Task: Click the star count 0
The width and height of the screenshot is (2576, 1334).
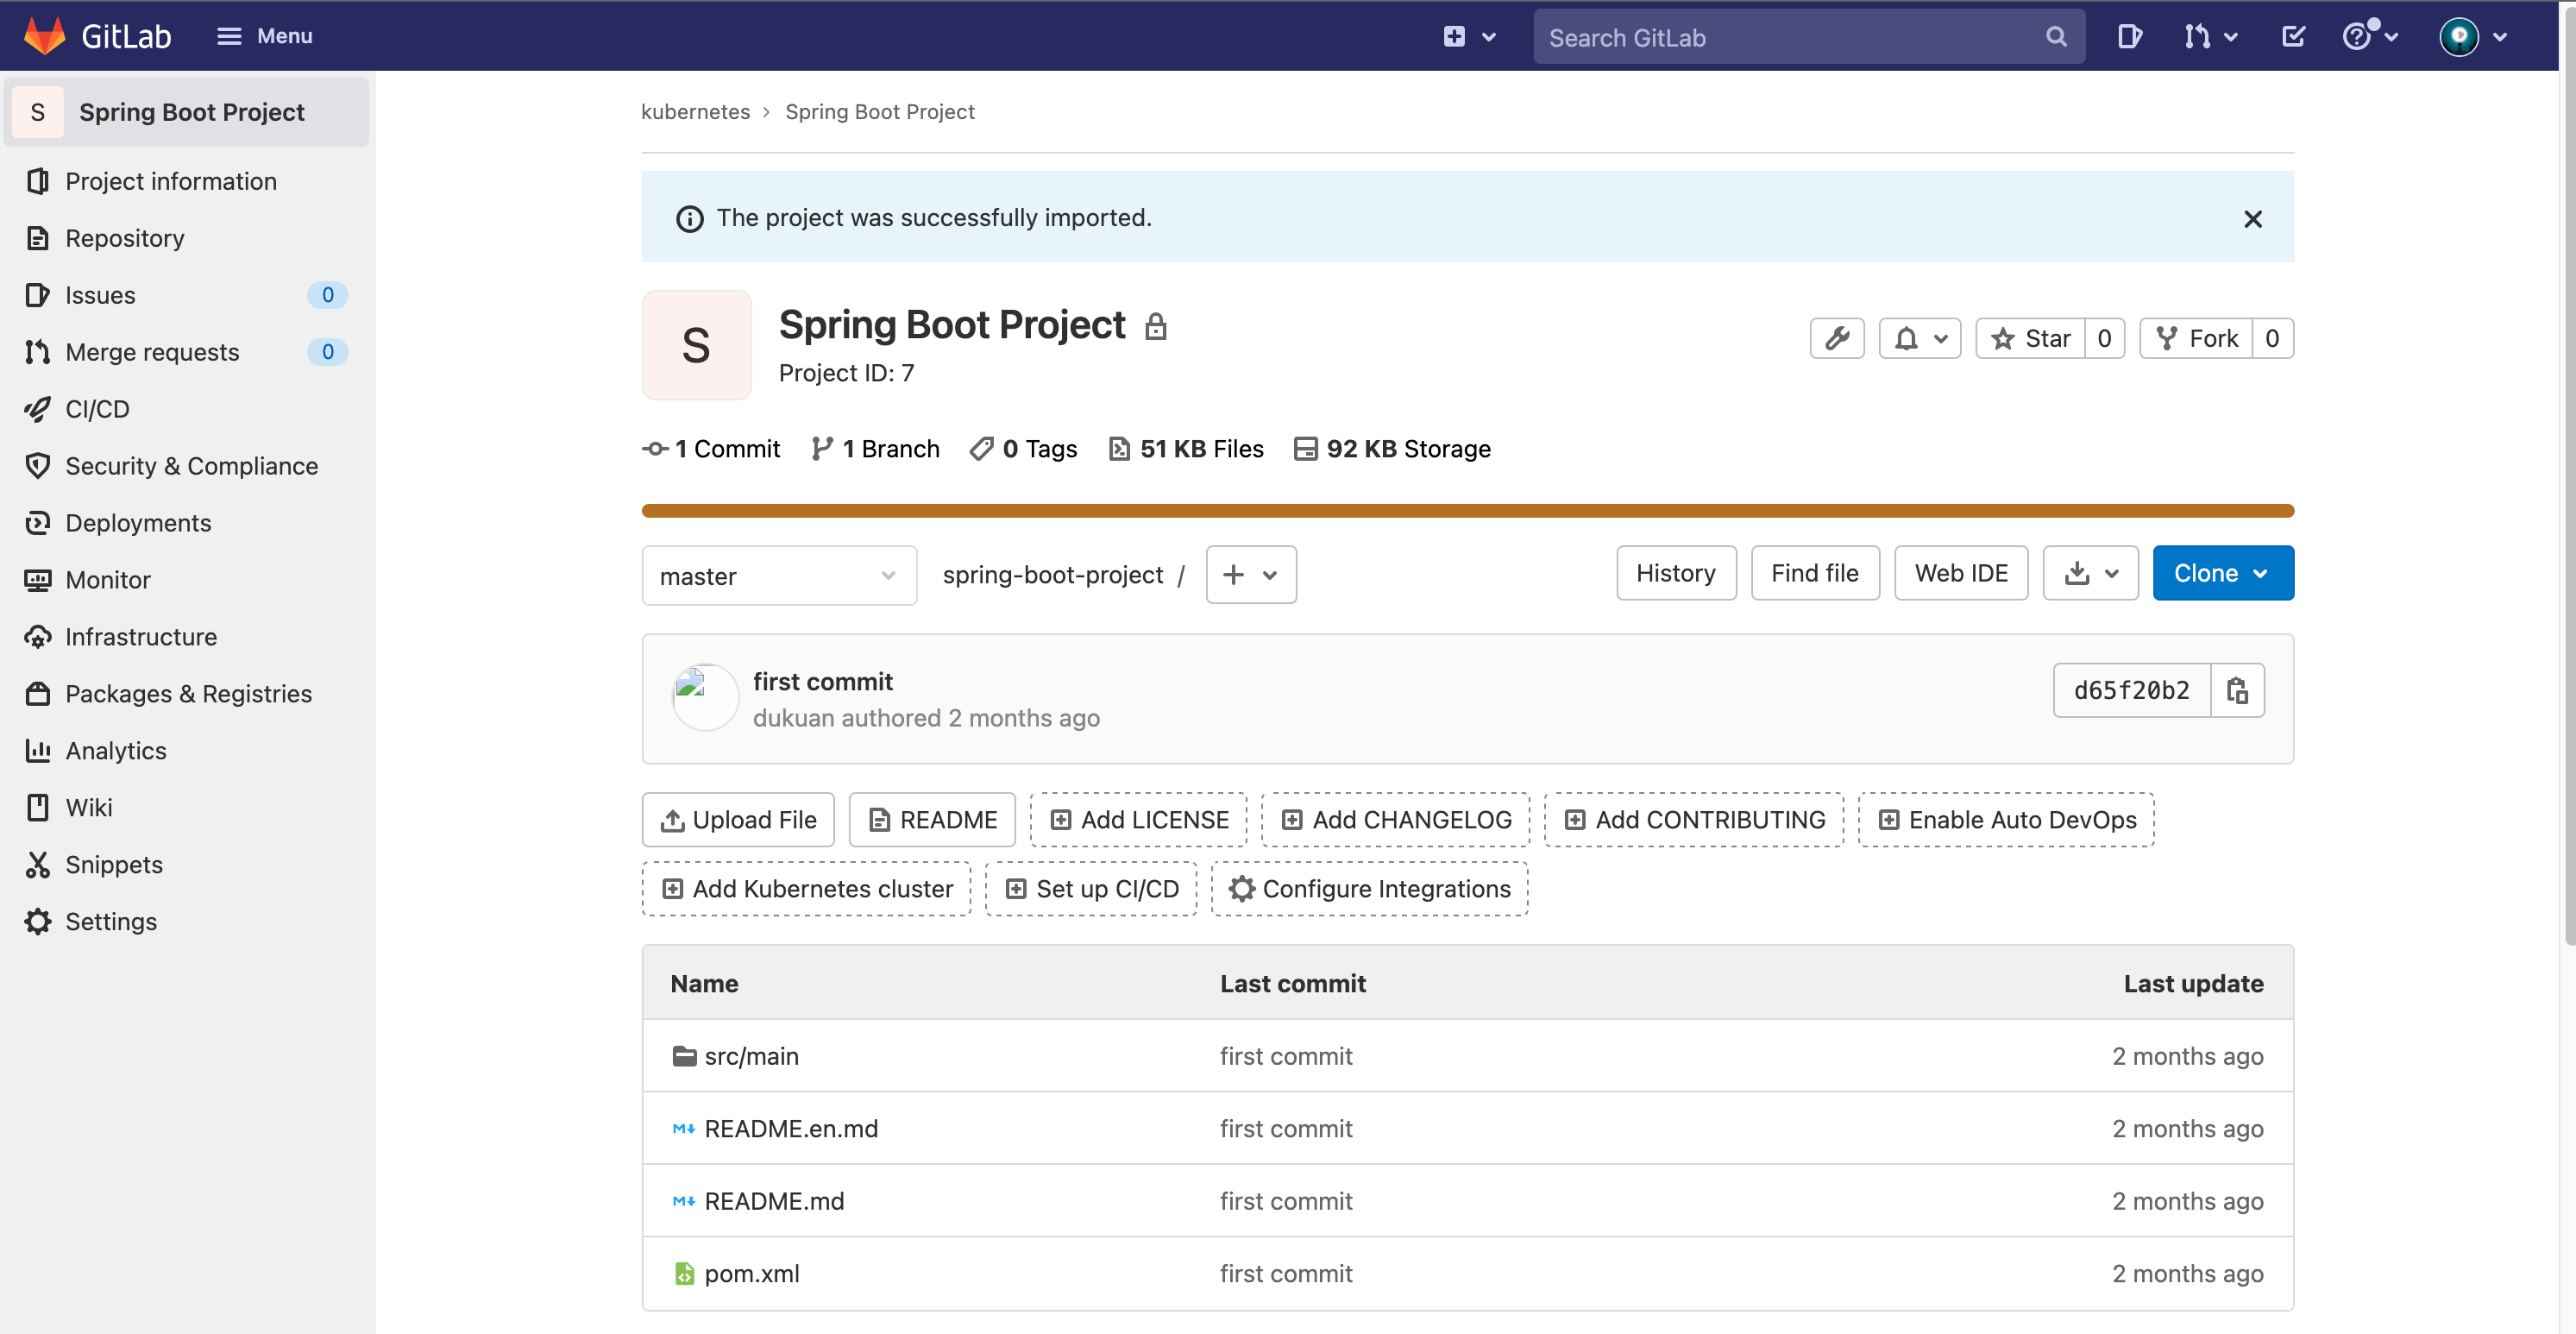Action: pos(2105,339)
